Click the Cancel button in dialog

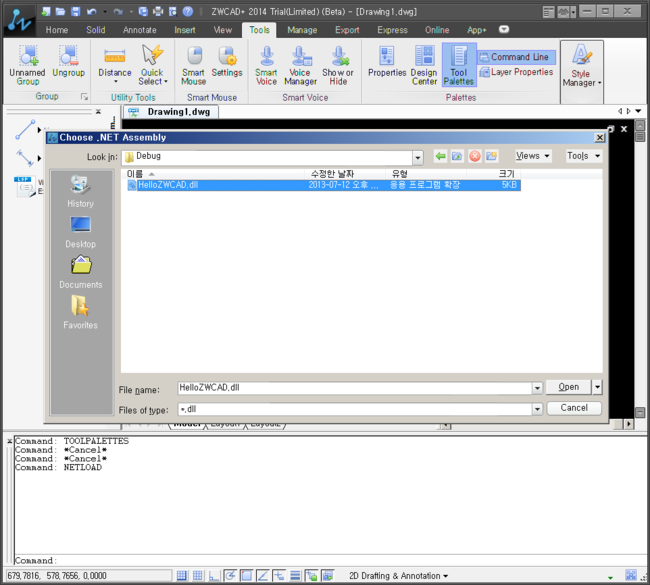pos(574,408)
